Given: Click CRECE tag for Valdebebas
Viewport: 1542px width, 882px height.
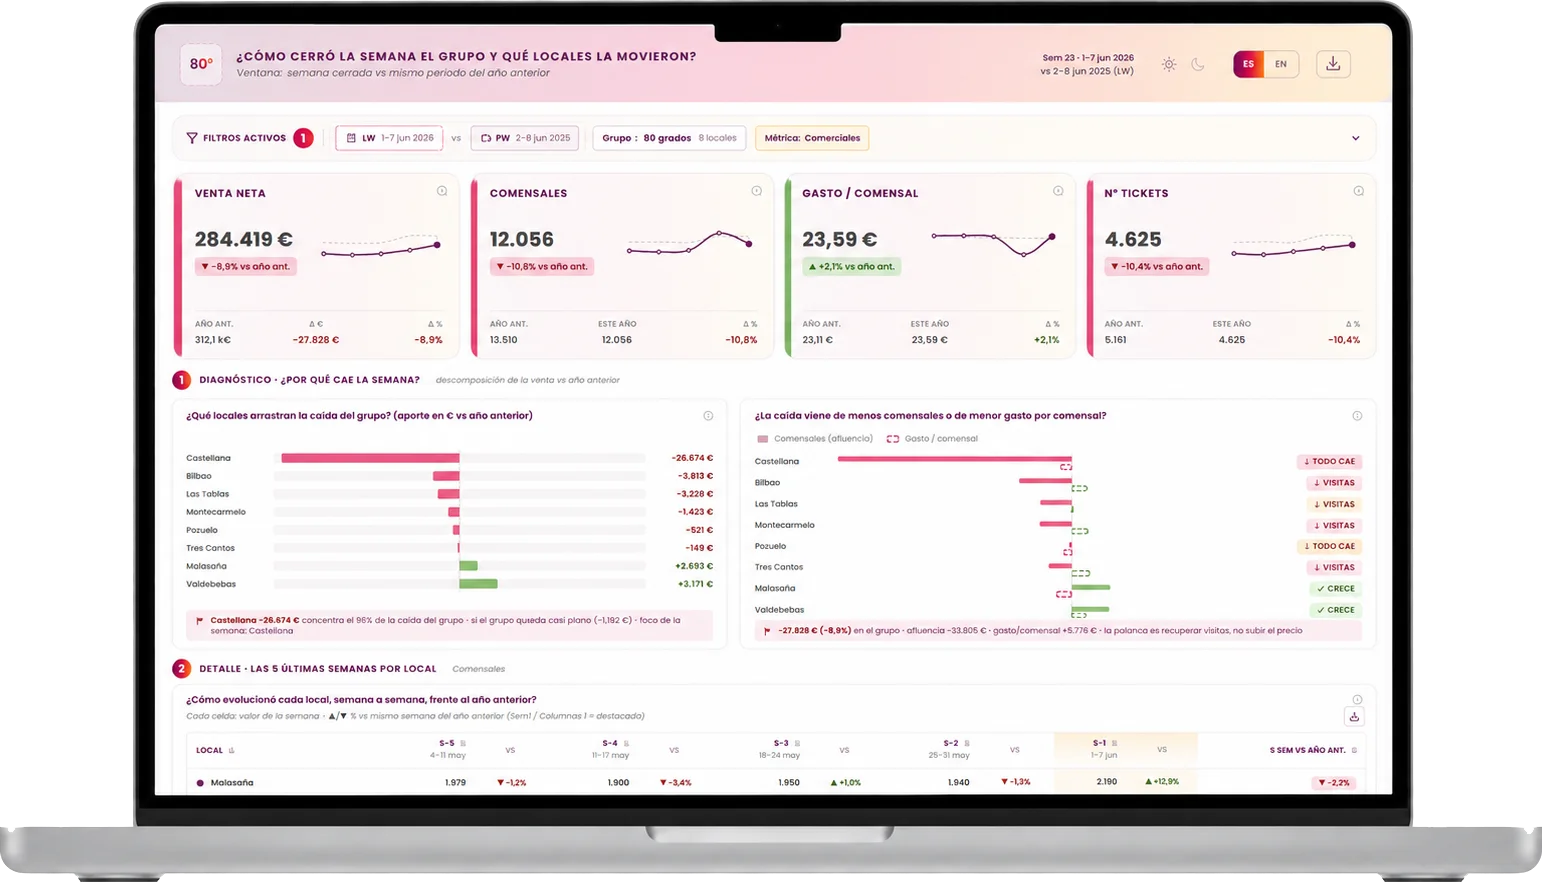Looking at the screenshot, I should 1336,610.
